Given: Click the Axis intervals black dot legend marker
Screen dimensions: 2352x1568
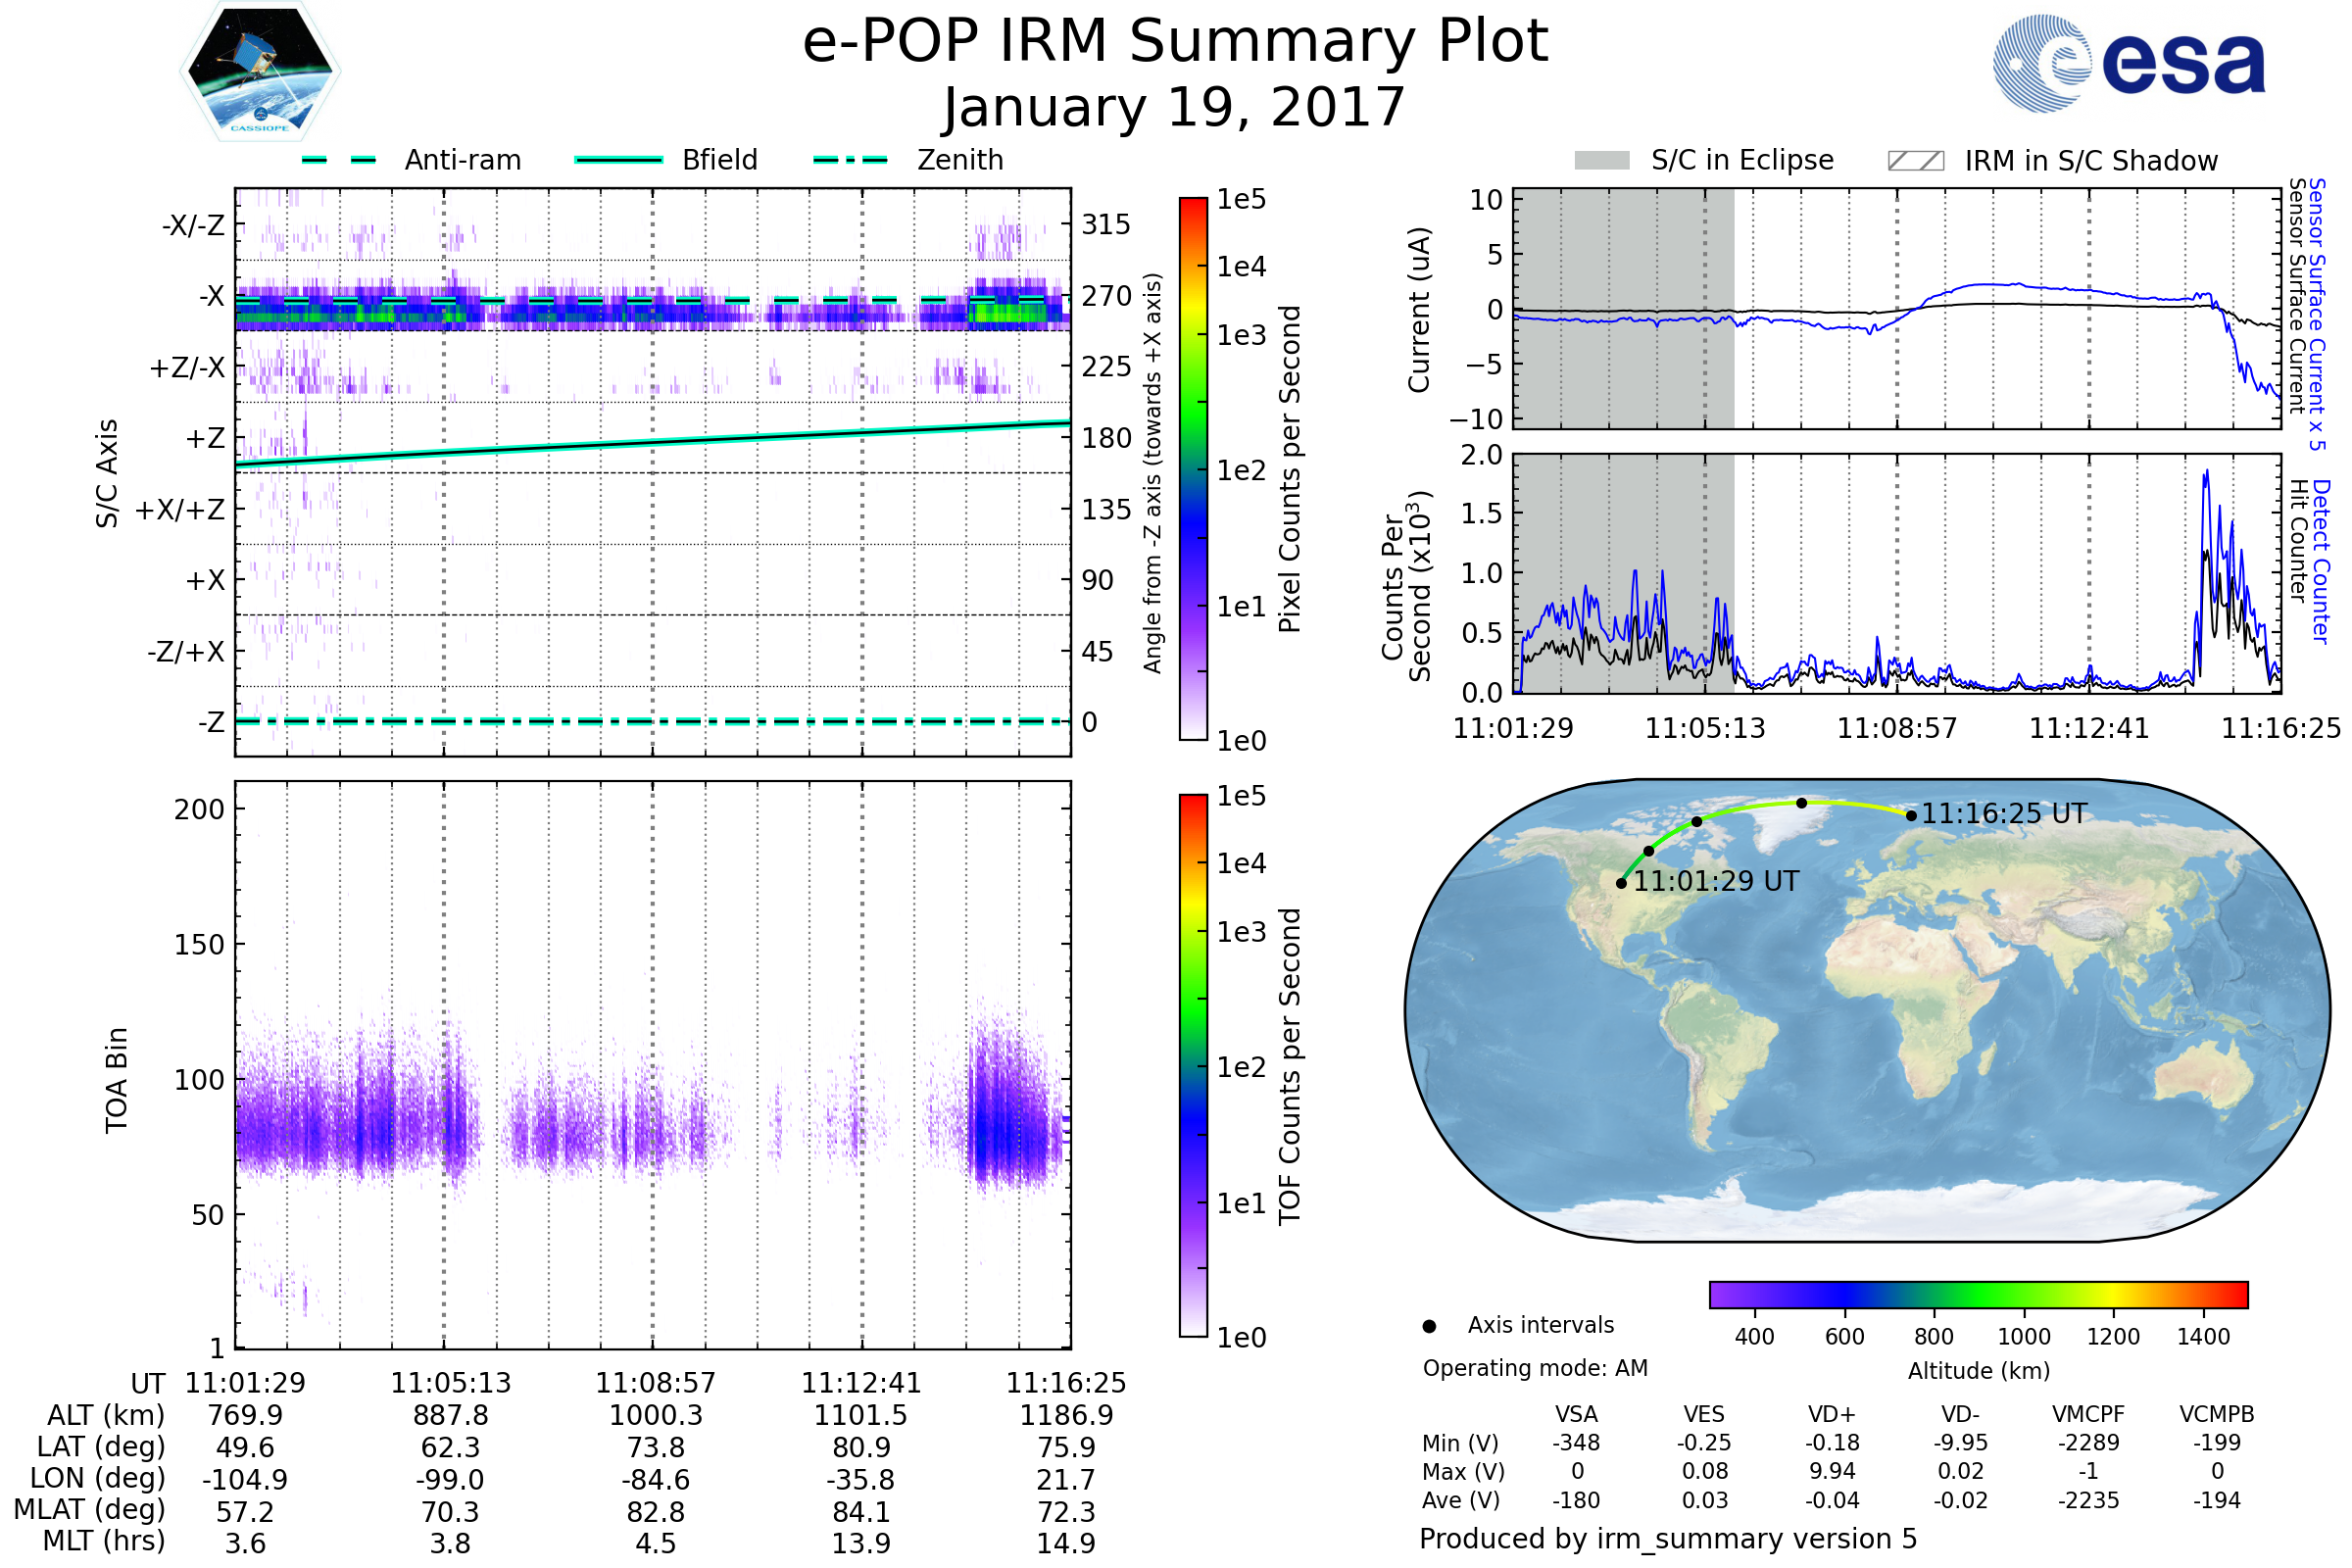Looking at the screenshot, I should [1429, 1326].
